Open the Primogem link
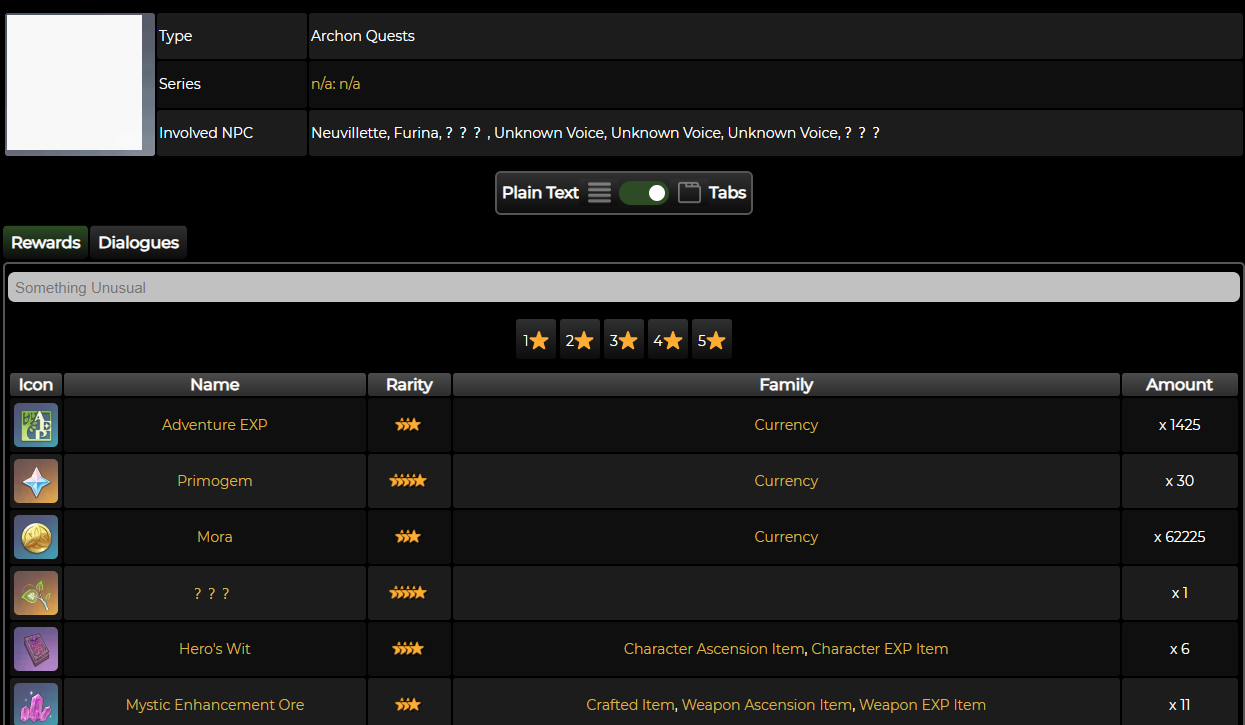Viewport: 1245px width, 725px height. pyautogui.click(x=215, y=481)
